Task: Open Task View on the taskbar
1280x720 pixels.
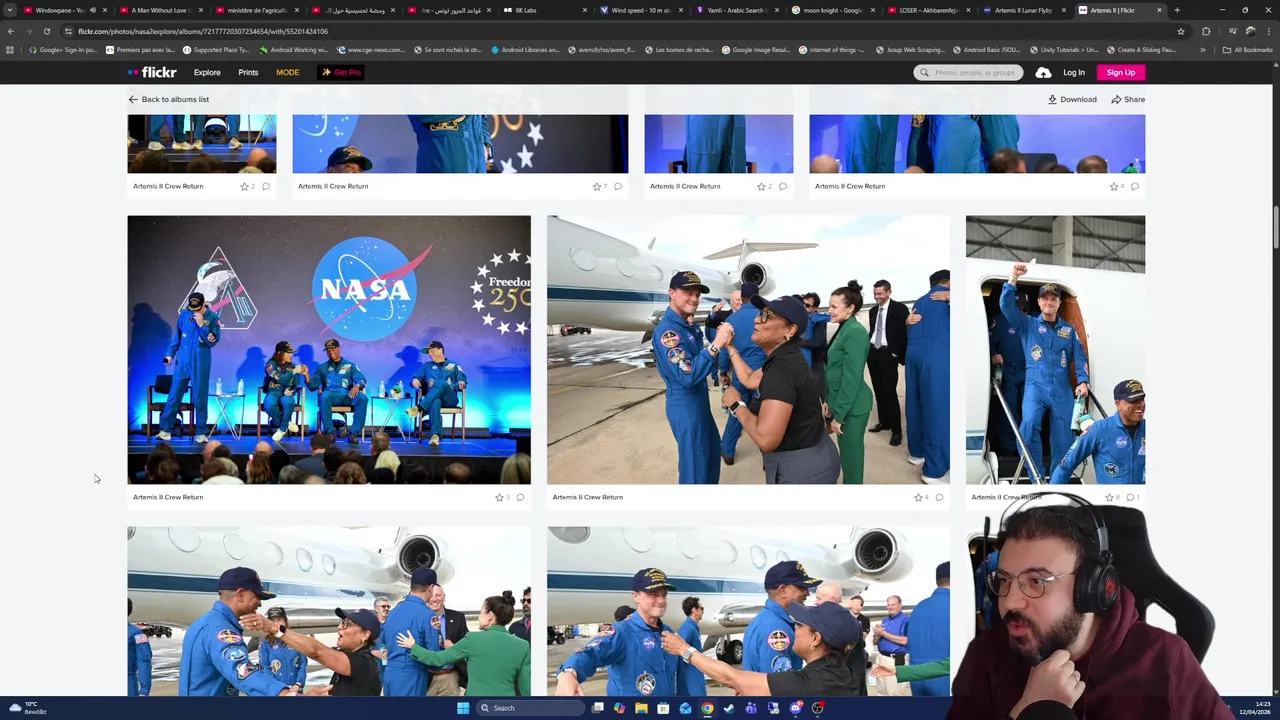Action: point(597,708)
